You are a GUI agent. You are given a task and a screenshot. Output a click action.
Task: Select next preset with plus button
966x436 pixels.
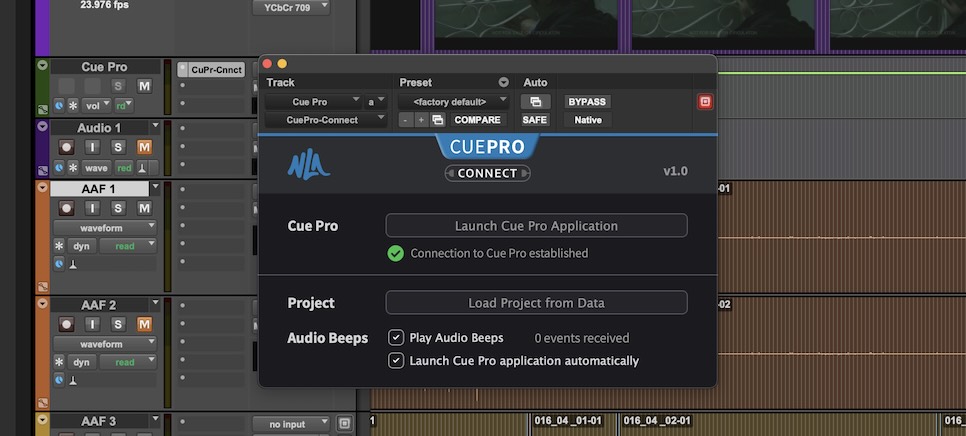[x=421, y=120]
